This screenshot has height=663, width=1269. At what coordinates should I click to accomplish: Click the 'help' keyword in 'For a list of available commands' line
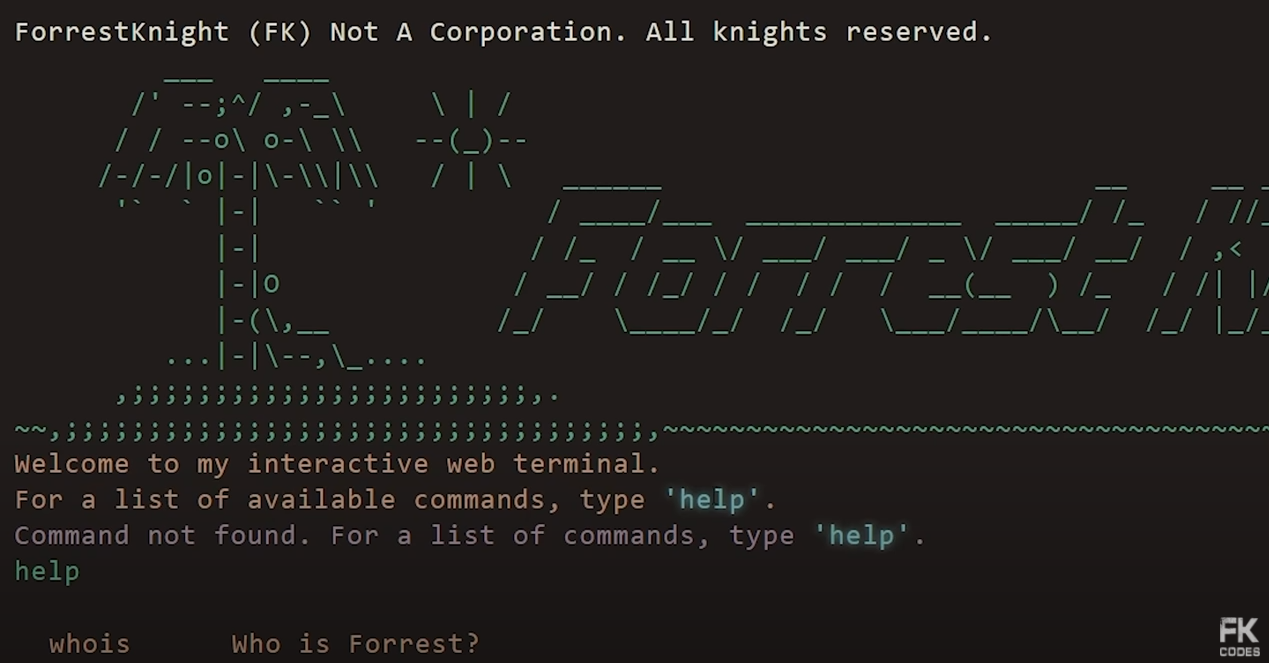(712, 500)
